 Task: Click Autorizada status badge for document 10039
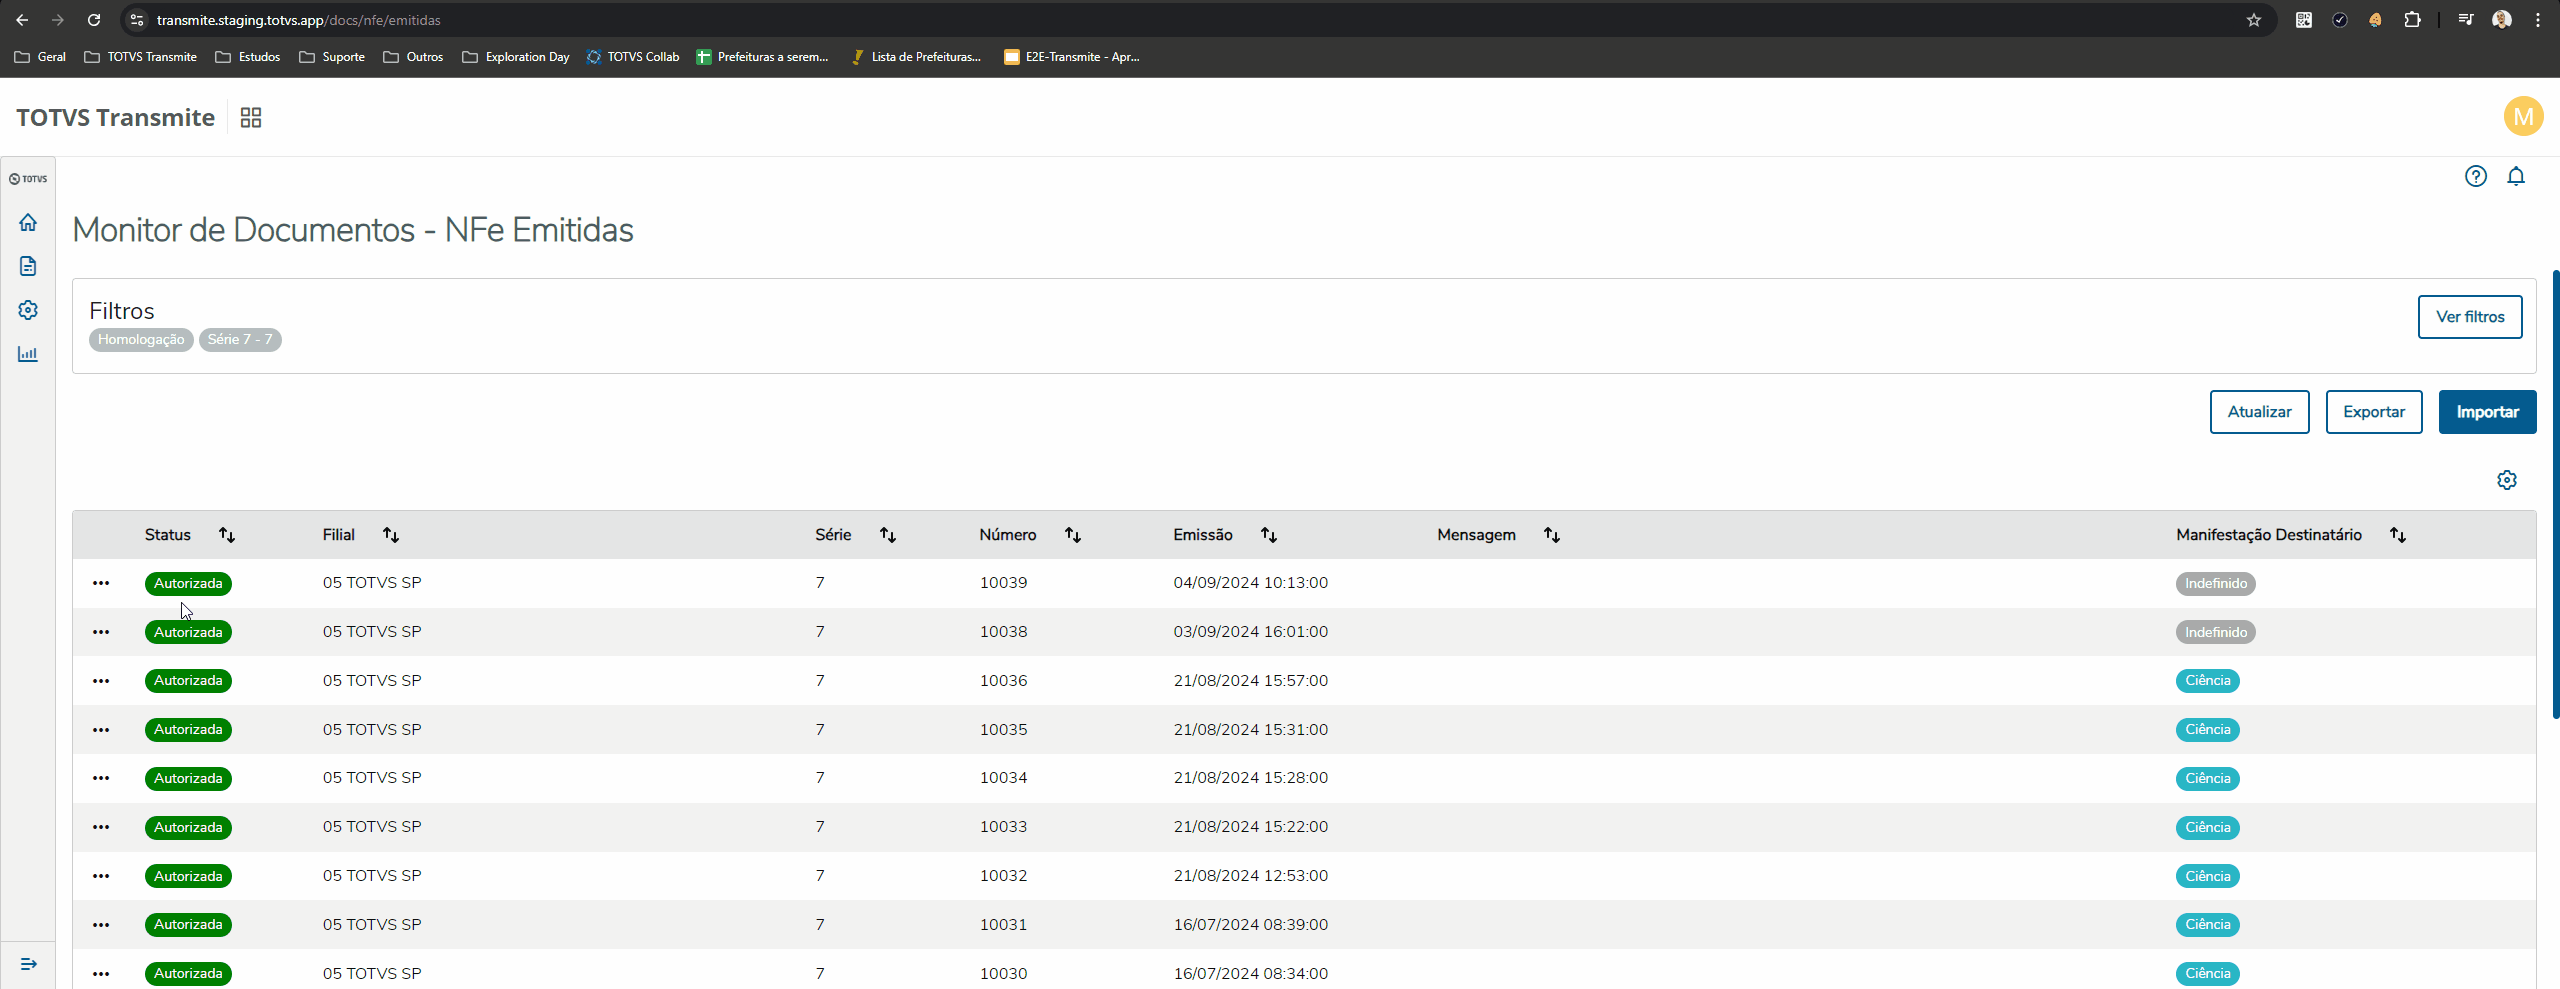pyautogui.click(x=188, y=584)
